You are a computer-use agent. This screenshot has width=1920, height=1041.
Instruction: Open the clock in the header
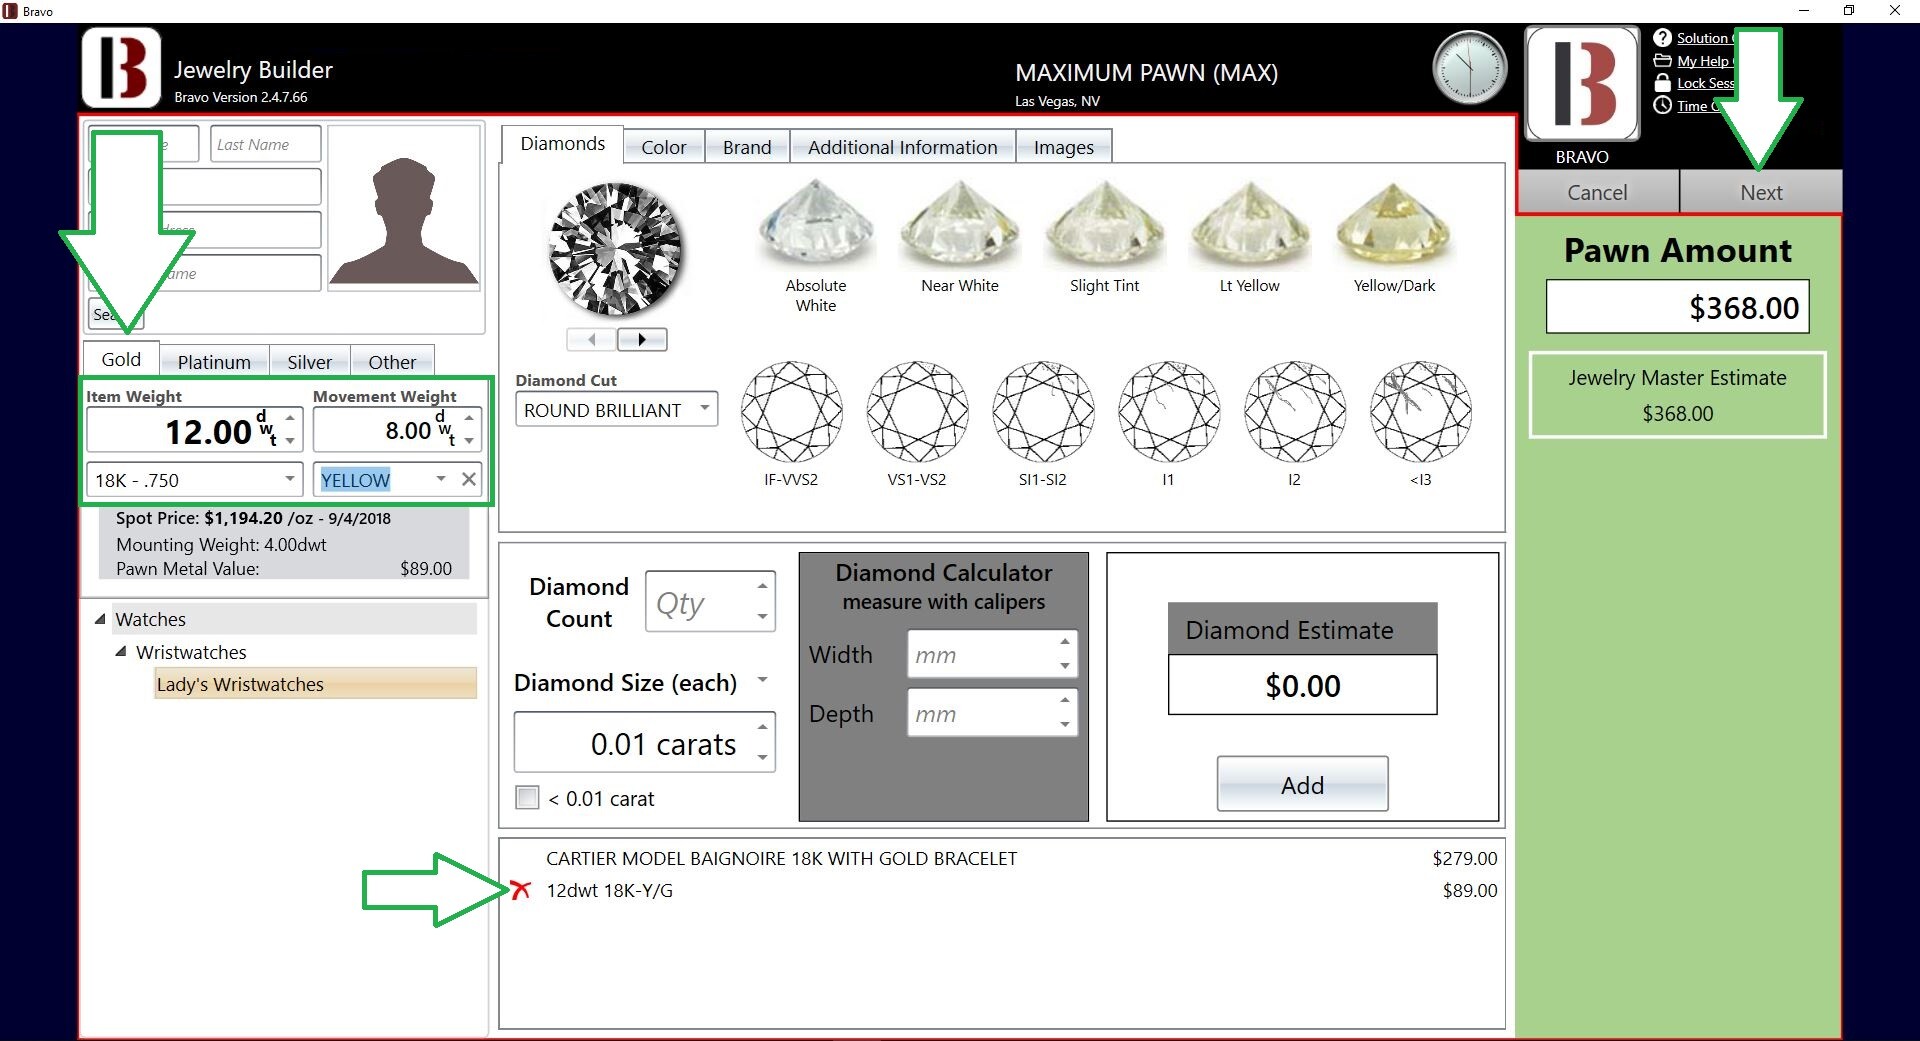[1469, 68]
